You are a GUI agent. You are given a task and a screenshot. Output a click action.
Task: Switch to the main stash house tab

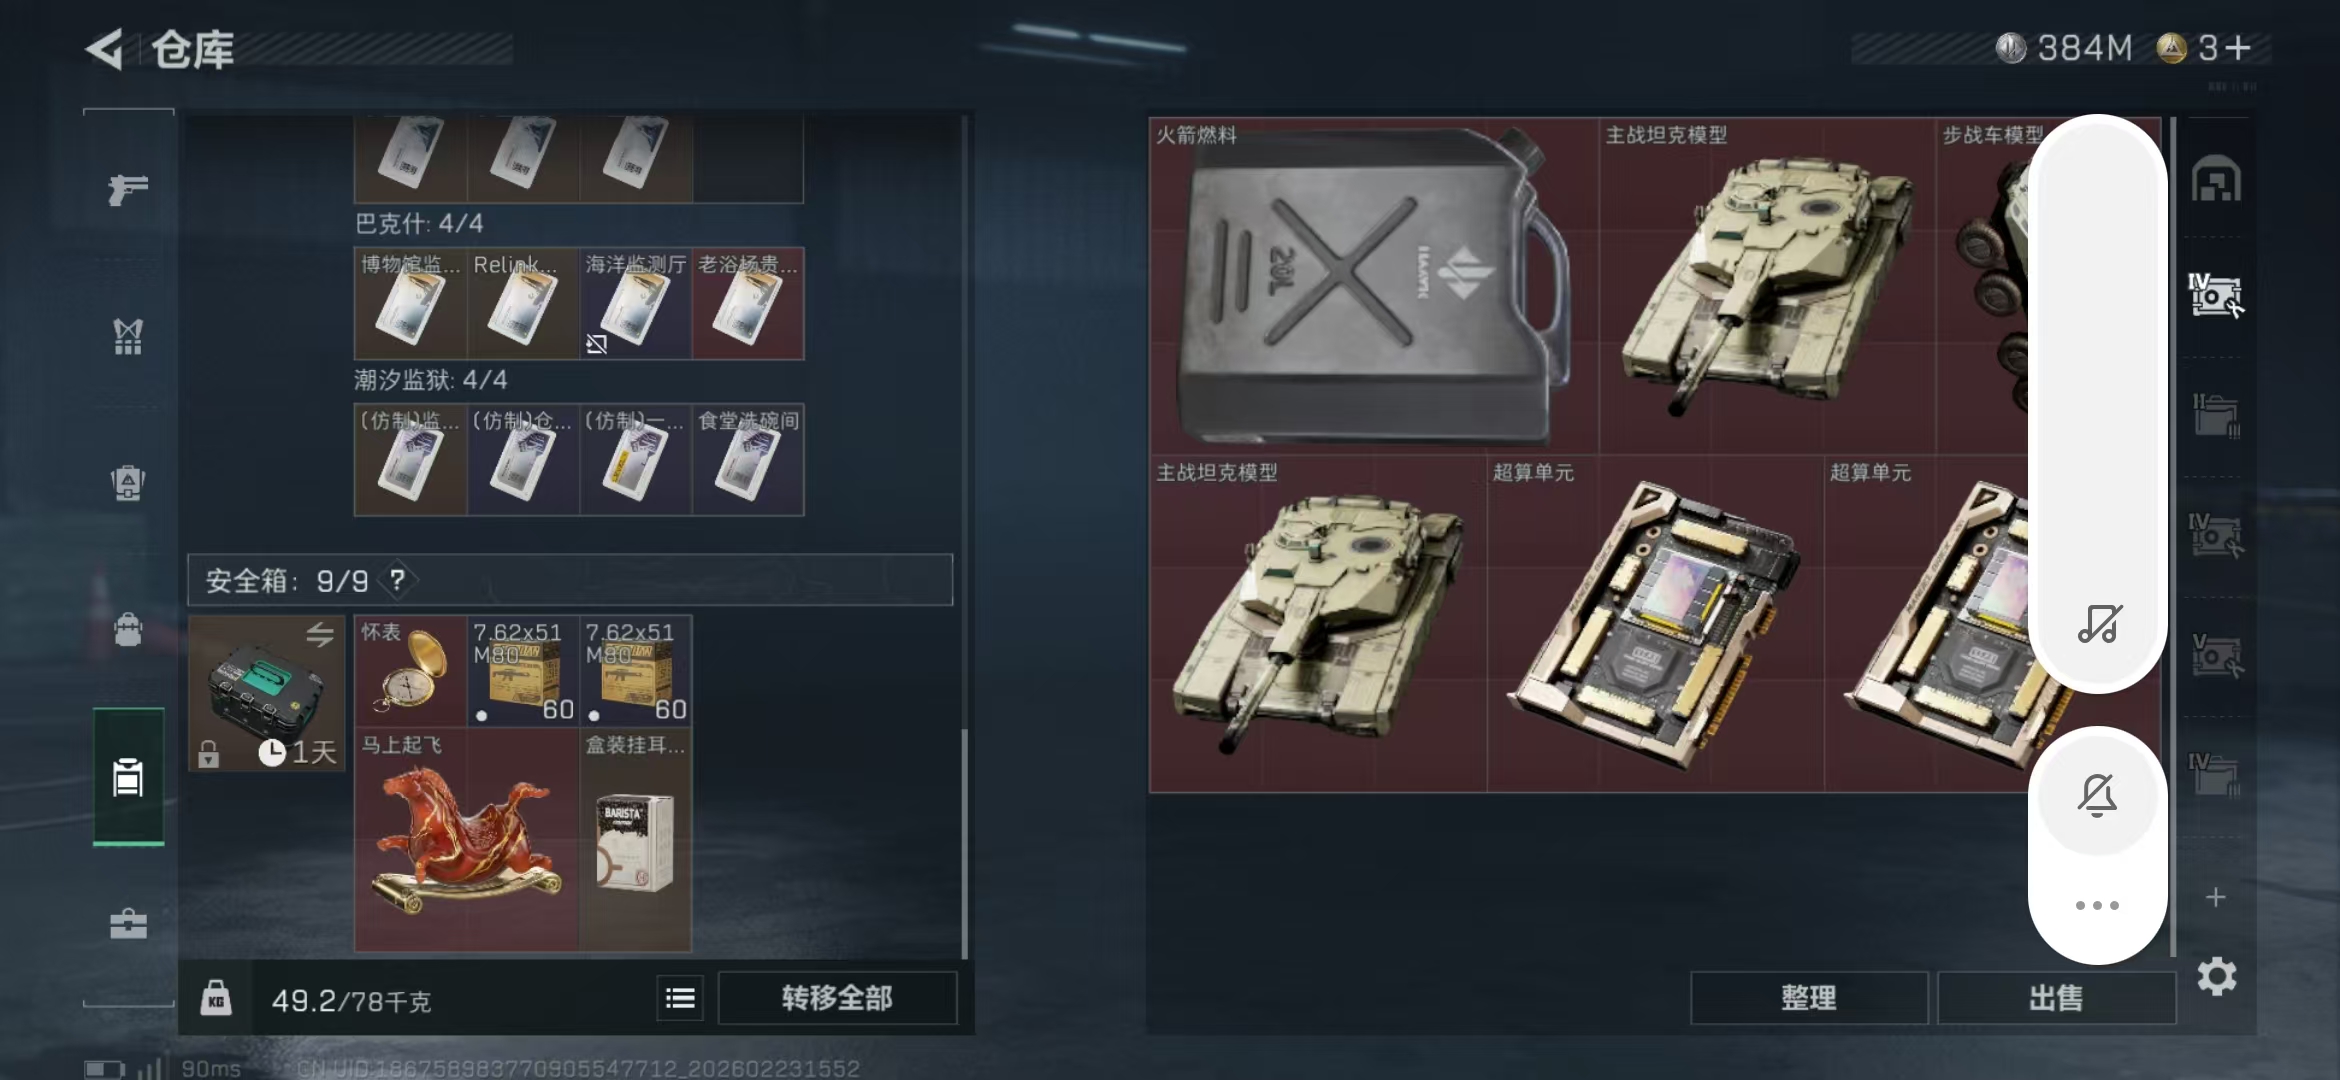[x=2216, y=181]
